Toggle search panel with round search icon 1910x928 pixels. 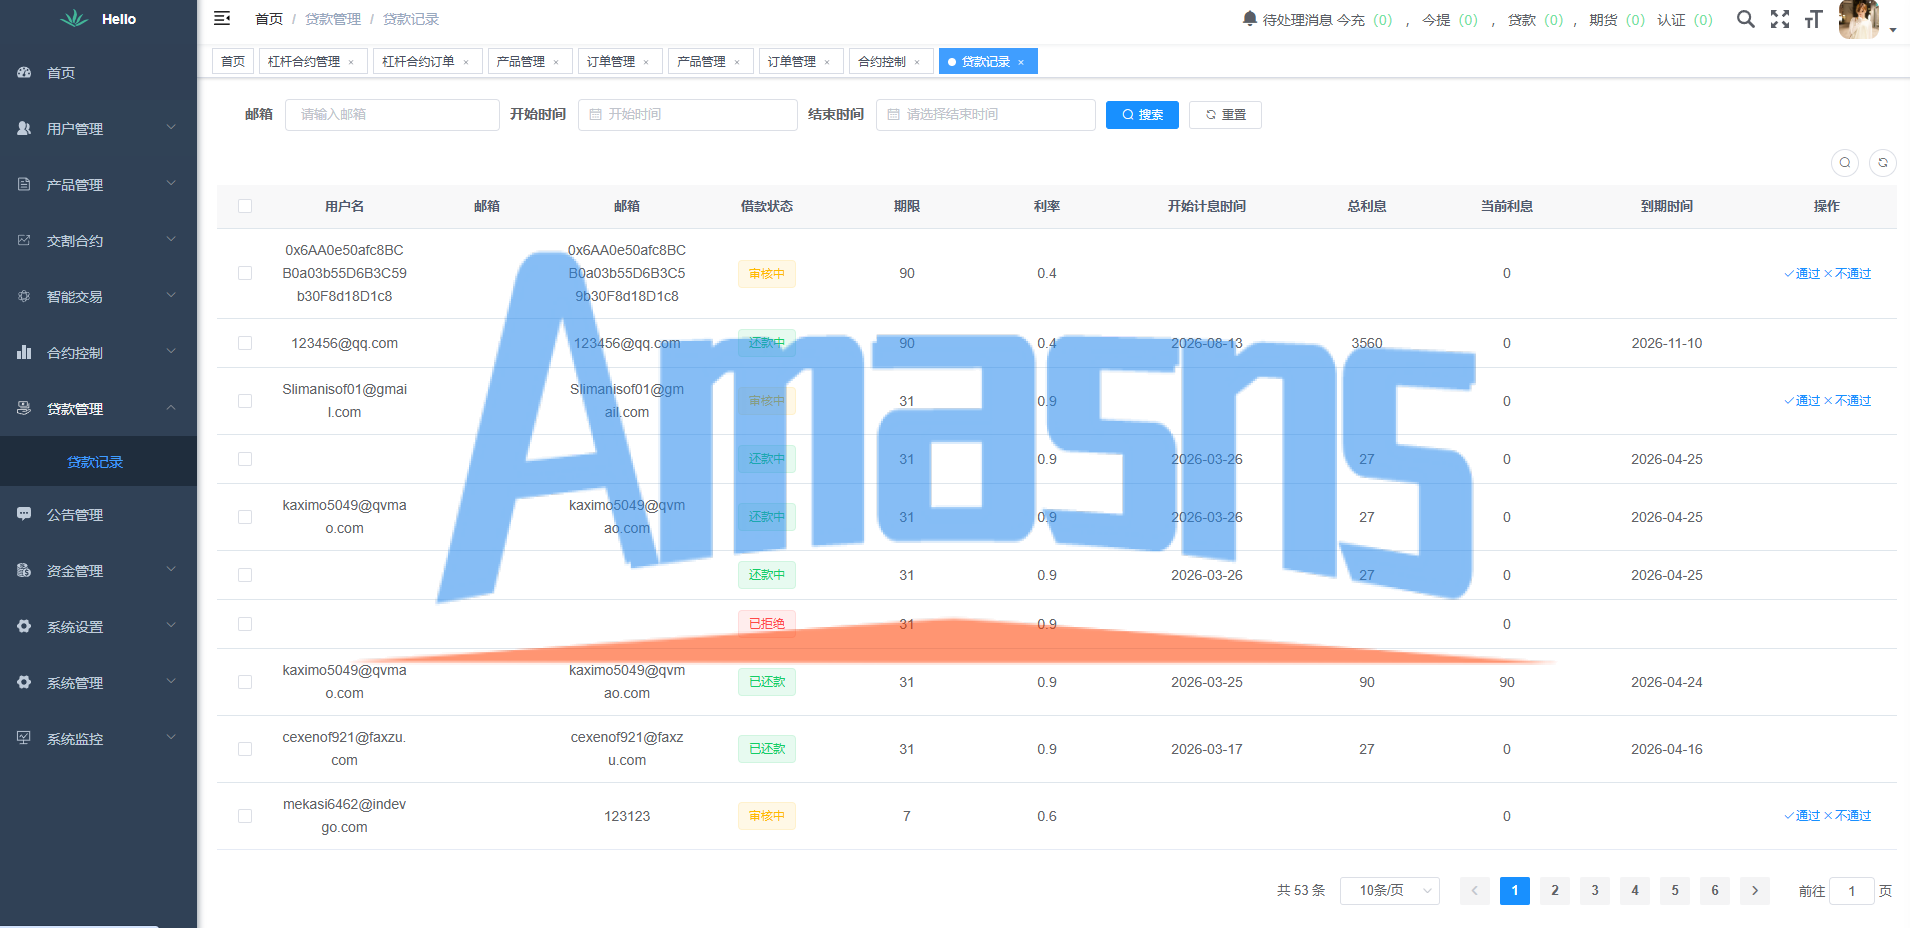coord(1845,162)
